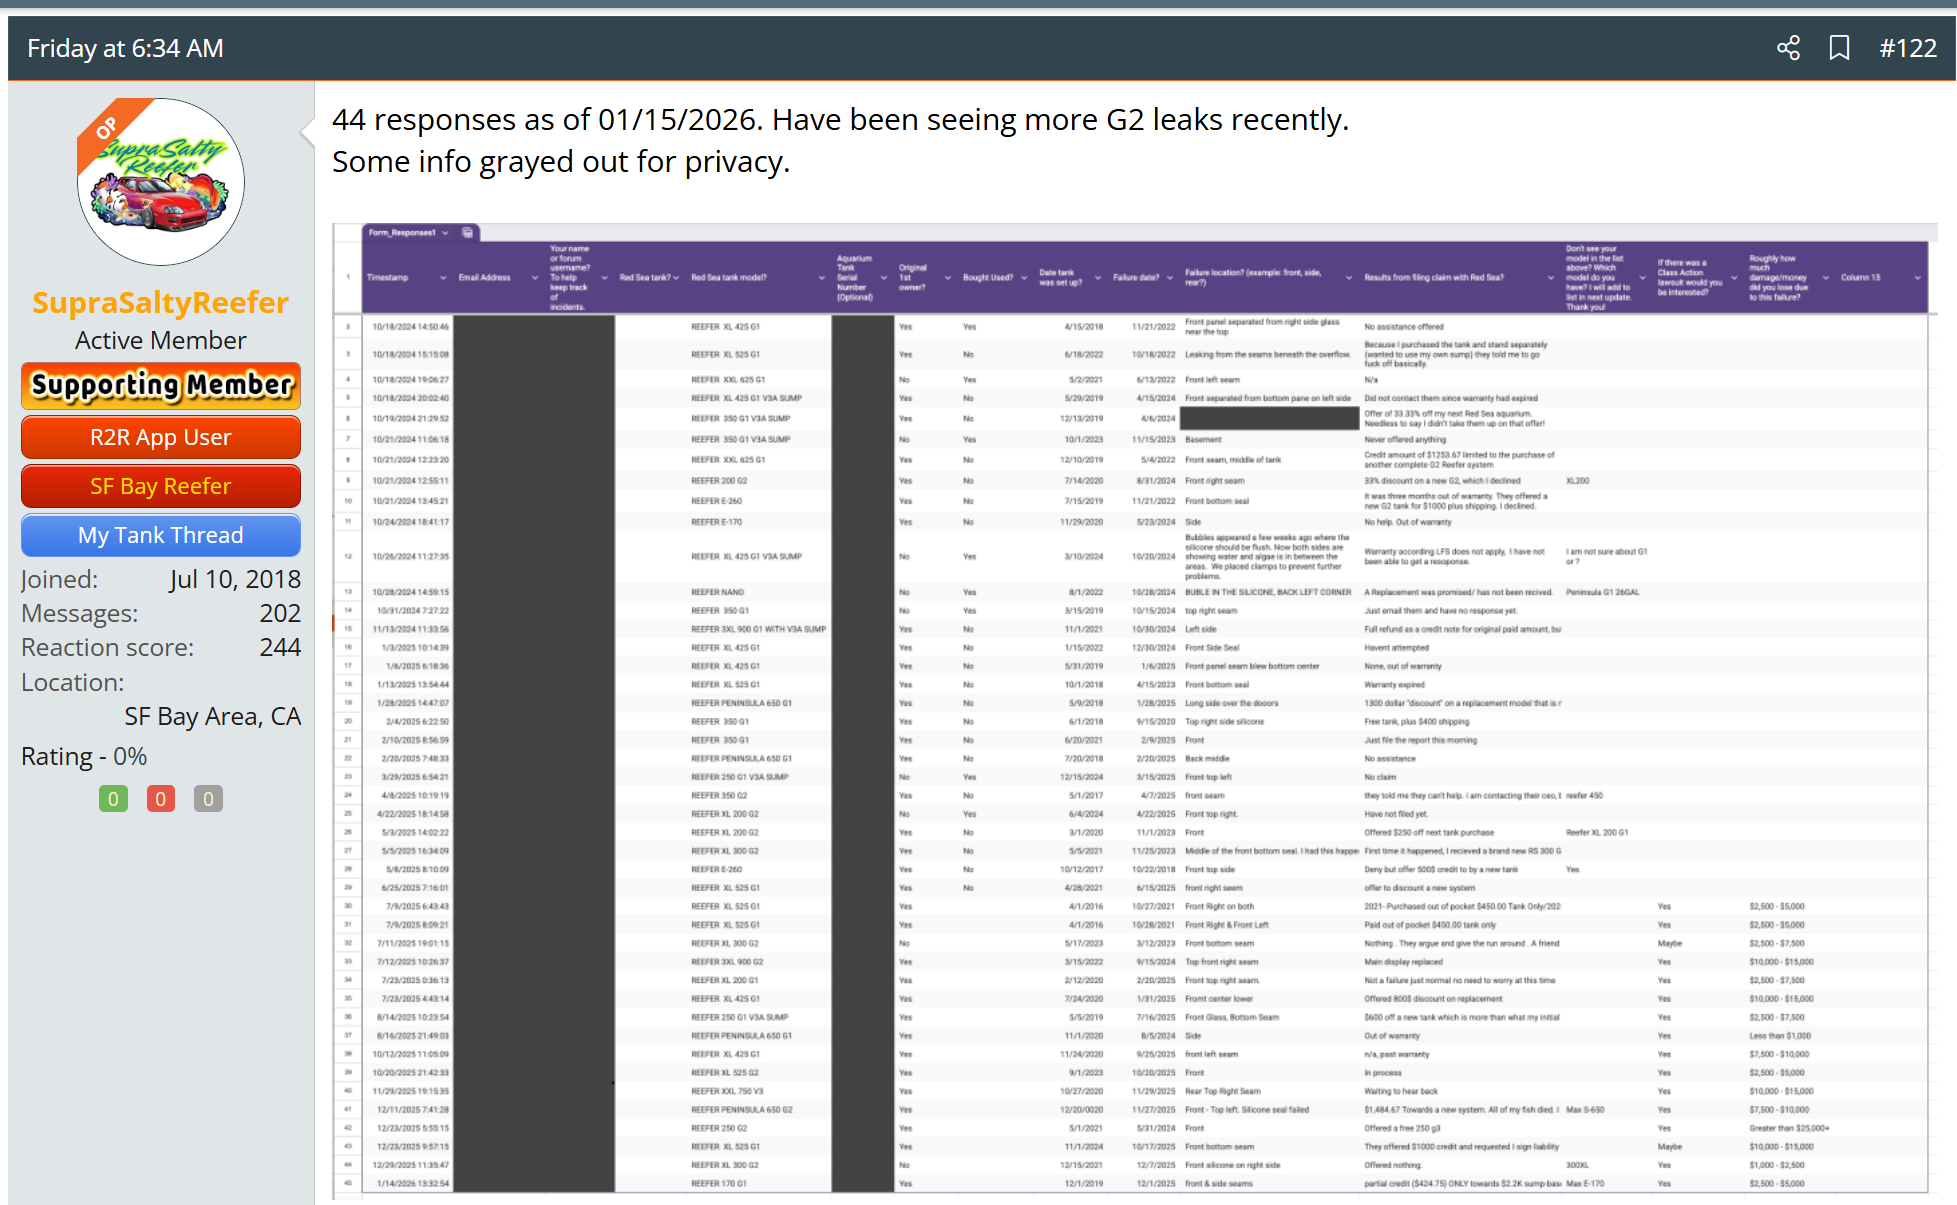
Task: Expand the Timestamp column filter arrow
Action: (x=443, y=278)
